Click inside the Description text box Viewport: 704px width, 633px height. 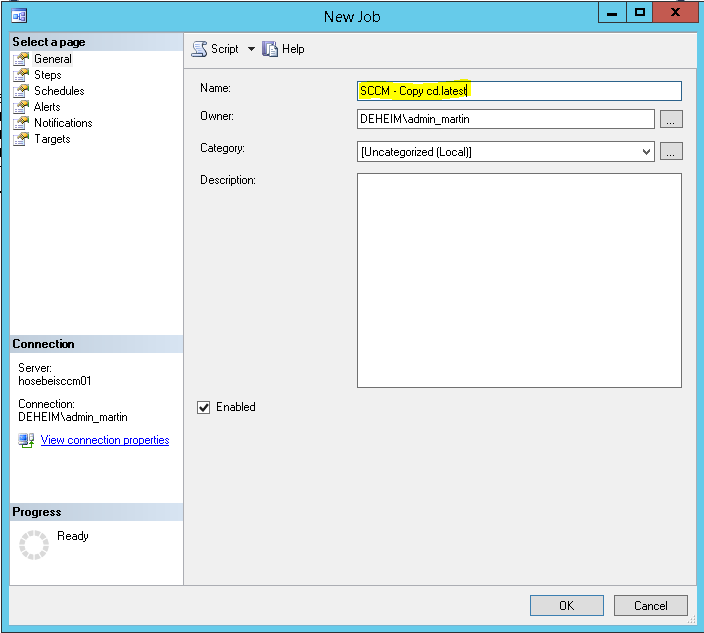tap(519, 281)
